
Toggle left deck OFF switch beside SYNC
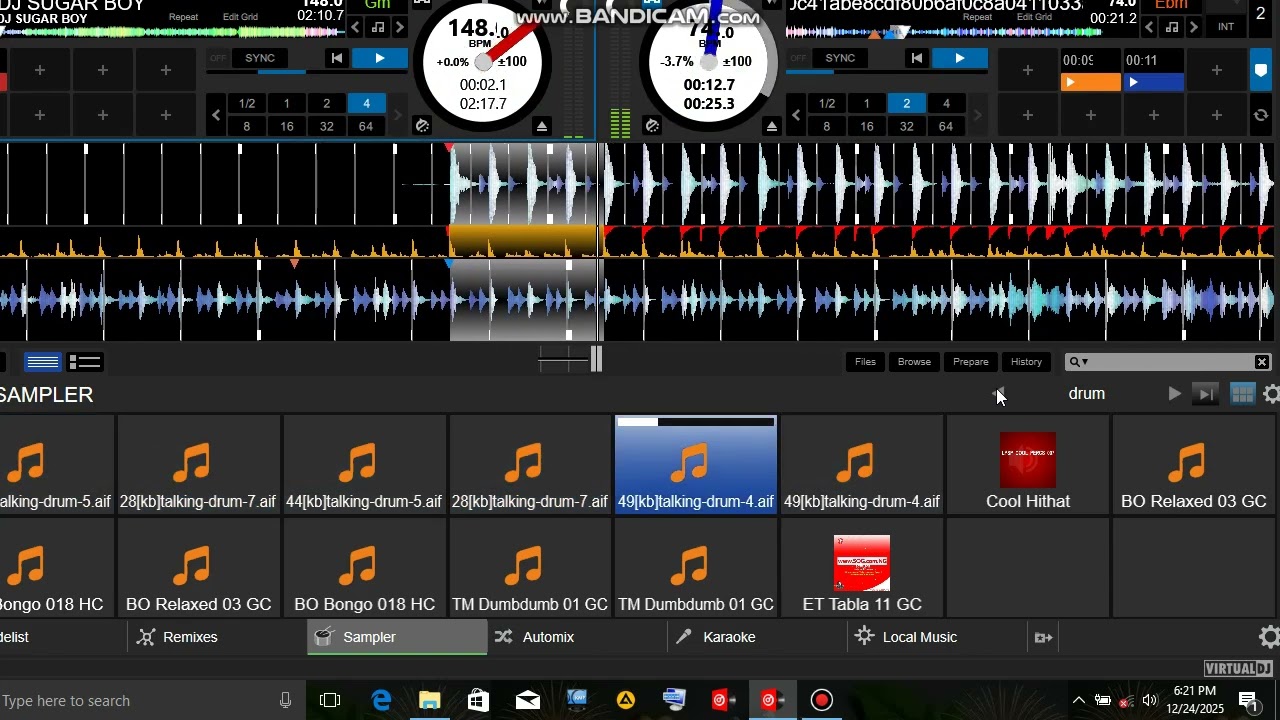click(x=218, y=58)
